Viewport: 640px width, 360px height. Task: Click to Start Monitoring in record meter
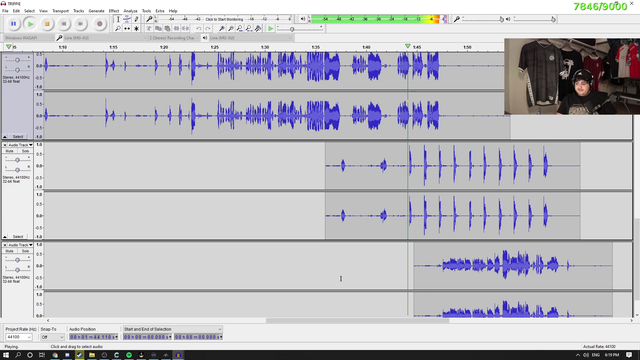click(224, 19)
